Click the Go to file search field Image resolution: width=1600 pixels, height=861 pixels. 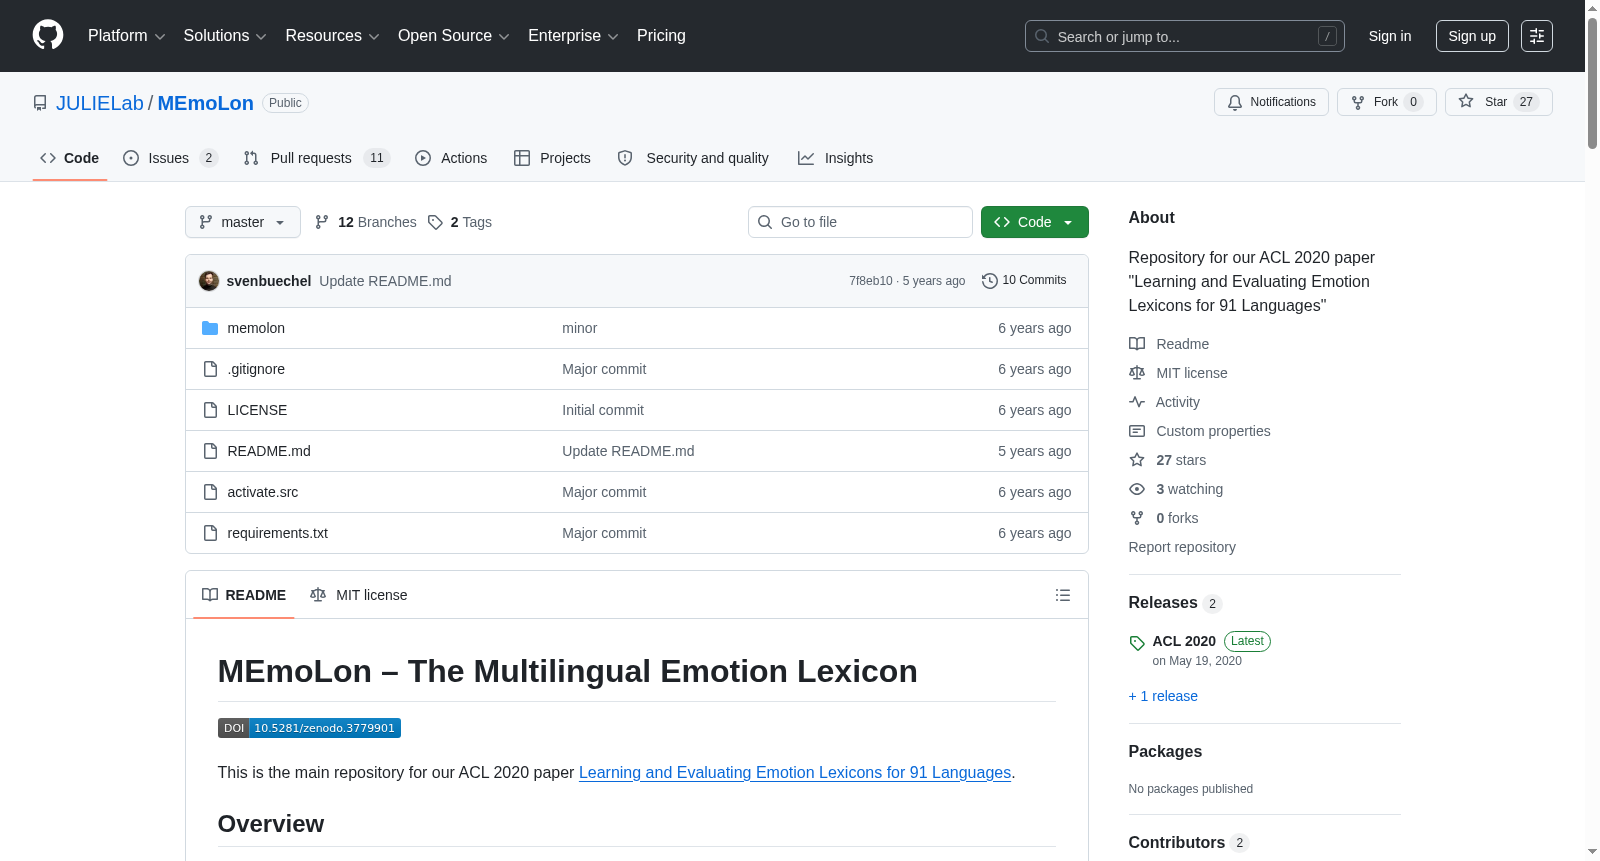click(x=860, y=222)
